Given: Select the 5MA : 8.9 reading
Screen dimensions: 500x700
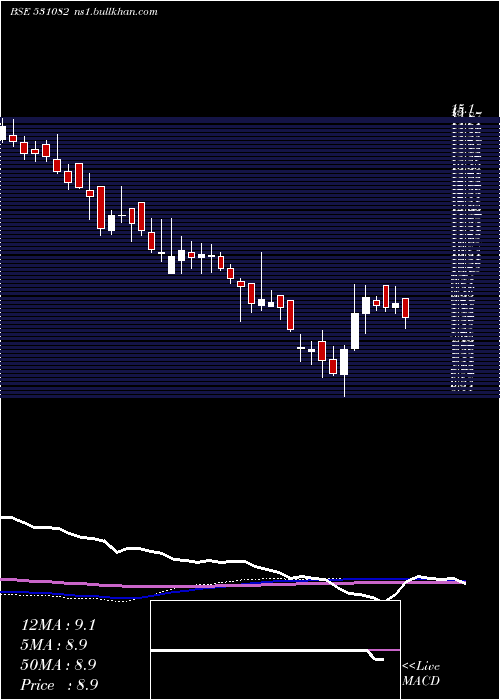Looking at the screenshot, I should tap(54, 645).
